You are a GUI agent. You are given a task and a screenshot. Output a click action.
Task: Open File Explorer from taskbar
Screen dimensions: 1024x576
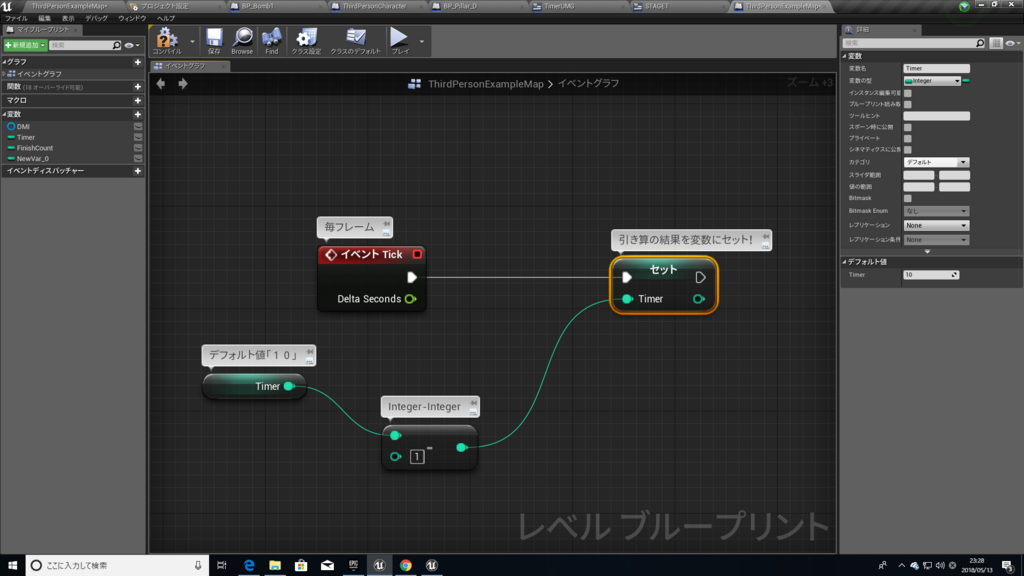click(x=275, y=566)
